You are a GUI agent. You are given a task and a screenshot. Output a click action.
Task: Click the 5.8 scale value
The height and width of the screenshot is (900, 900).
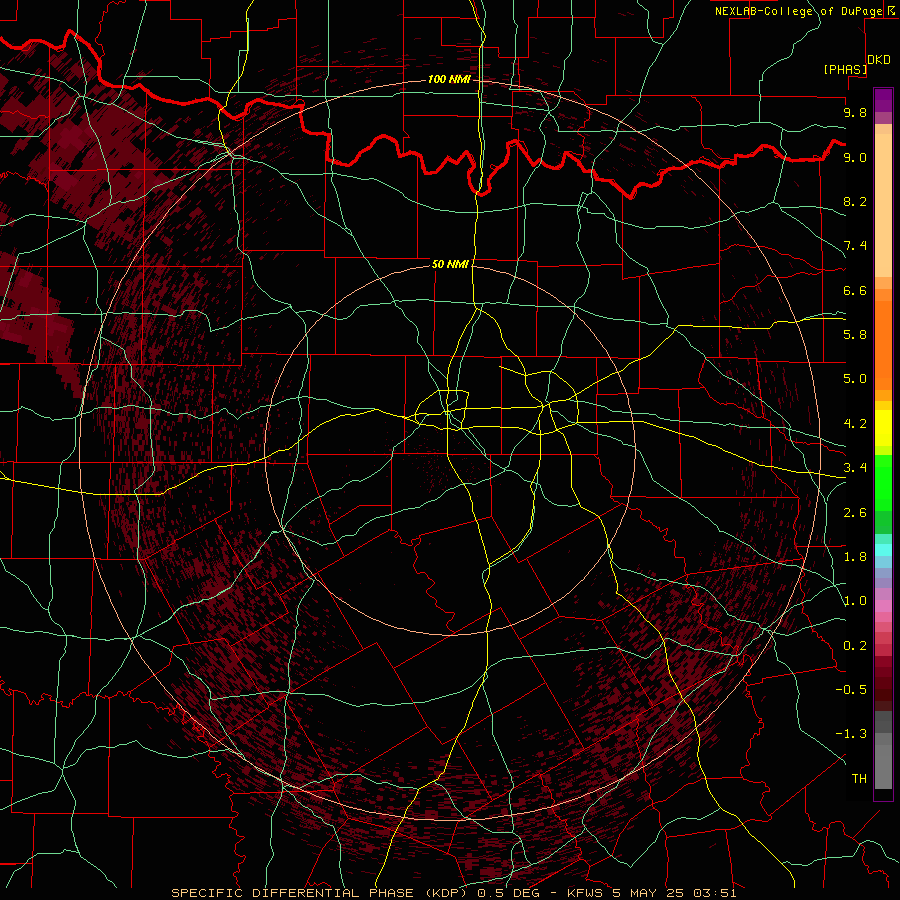[x=855, y=335]
